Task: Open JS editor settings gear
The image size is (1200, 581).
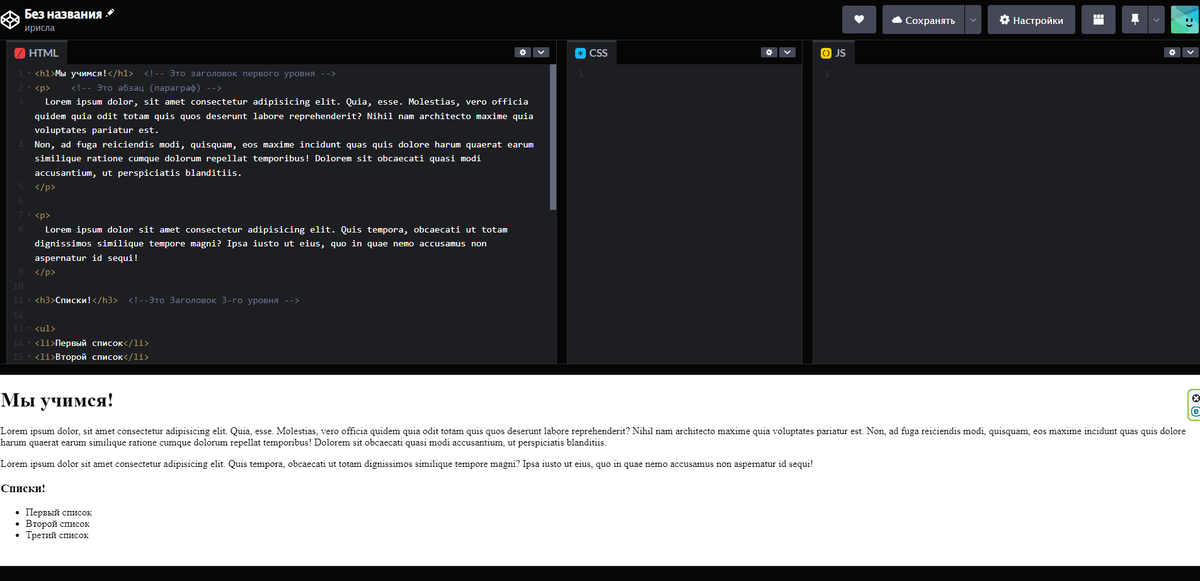Action: [1174, 52]
